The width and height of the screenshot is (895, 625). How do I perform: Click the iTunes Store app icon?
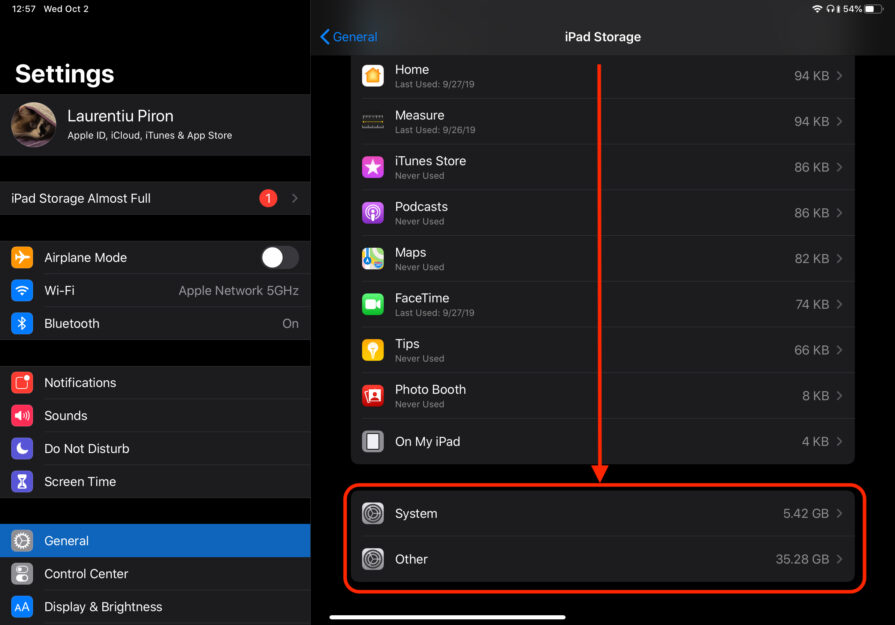tap(372, 167)
